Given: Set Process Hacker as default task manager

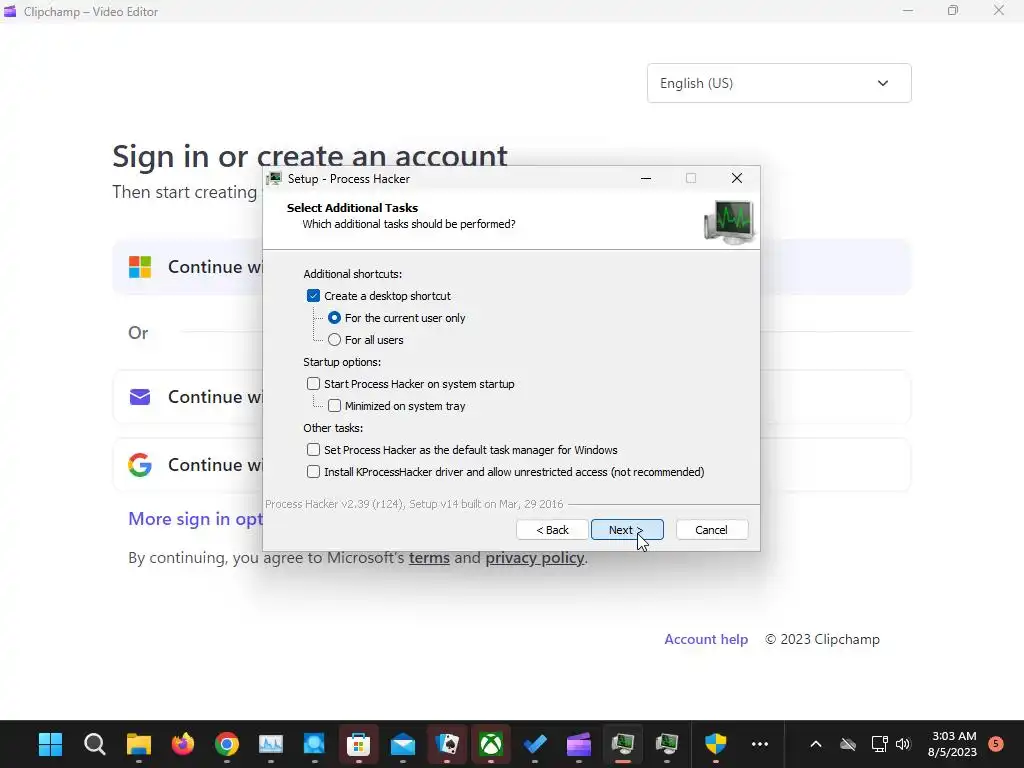Looking at the screenshot, I should 313,450.
